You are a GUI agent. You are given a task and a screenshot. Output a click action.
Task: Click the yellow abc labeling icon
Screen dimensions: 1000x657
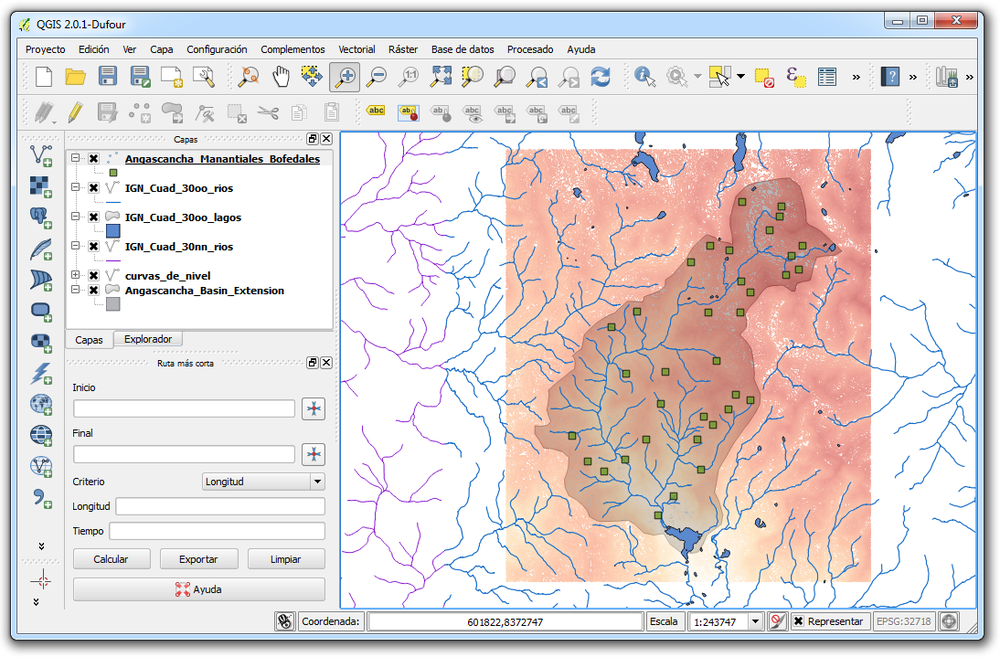pos(376,111)
